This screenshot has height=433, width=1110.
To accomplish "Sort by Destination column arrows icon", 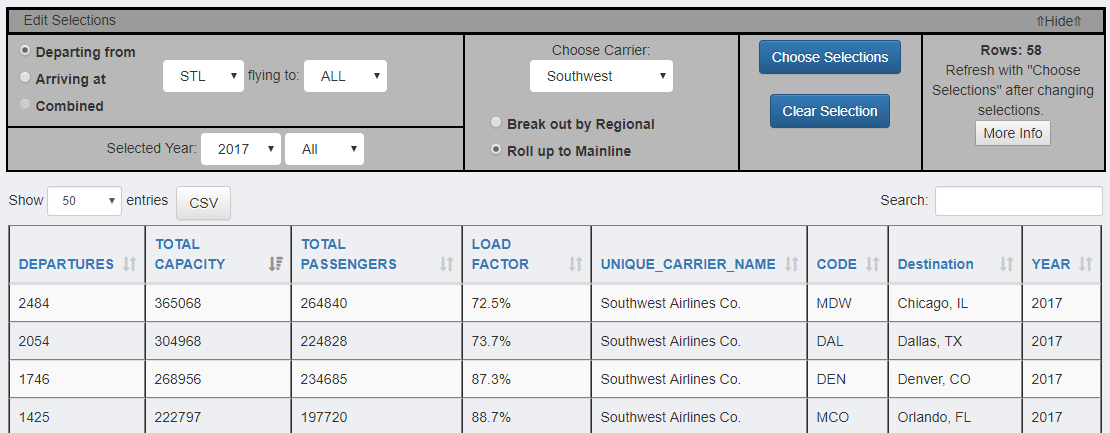I will pyautogui.click(x=1006, y=264).
